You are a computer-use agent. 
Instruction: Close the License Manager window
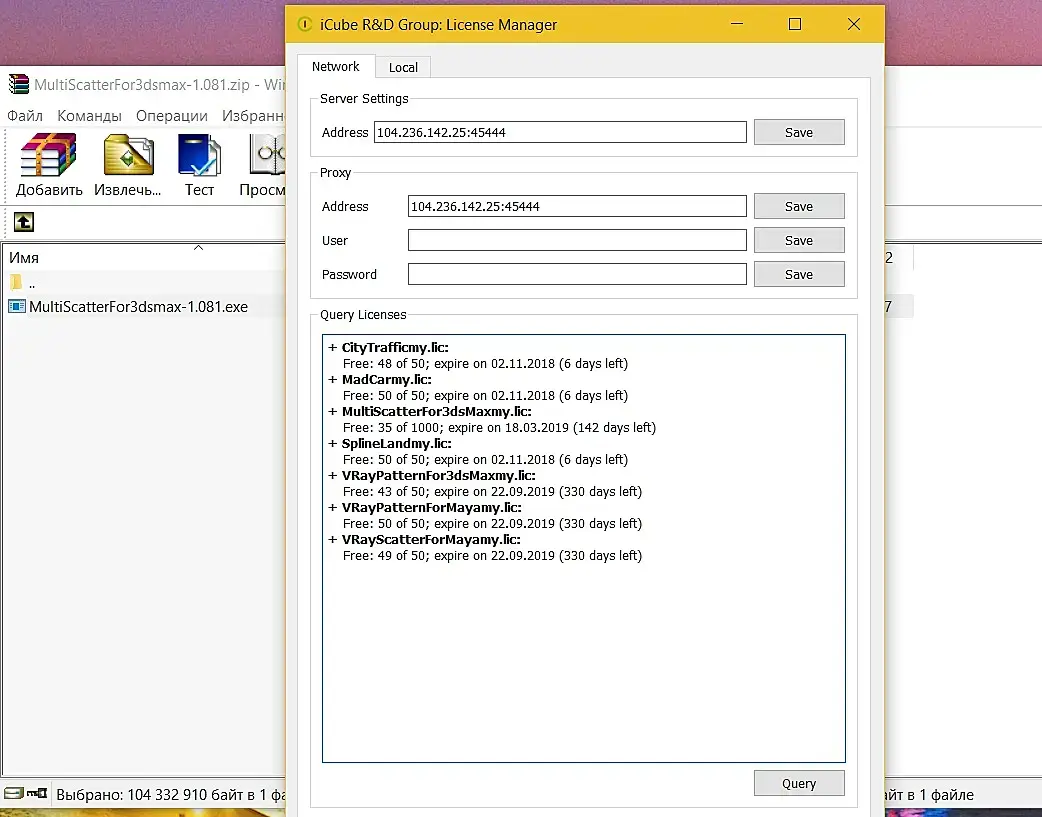[x=854, y=25]
